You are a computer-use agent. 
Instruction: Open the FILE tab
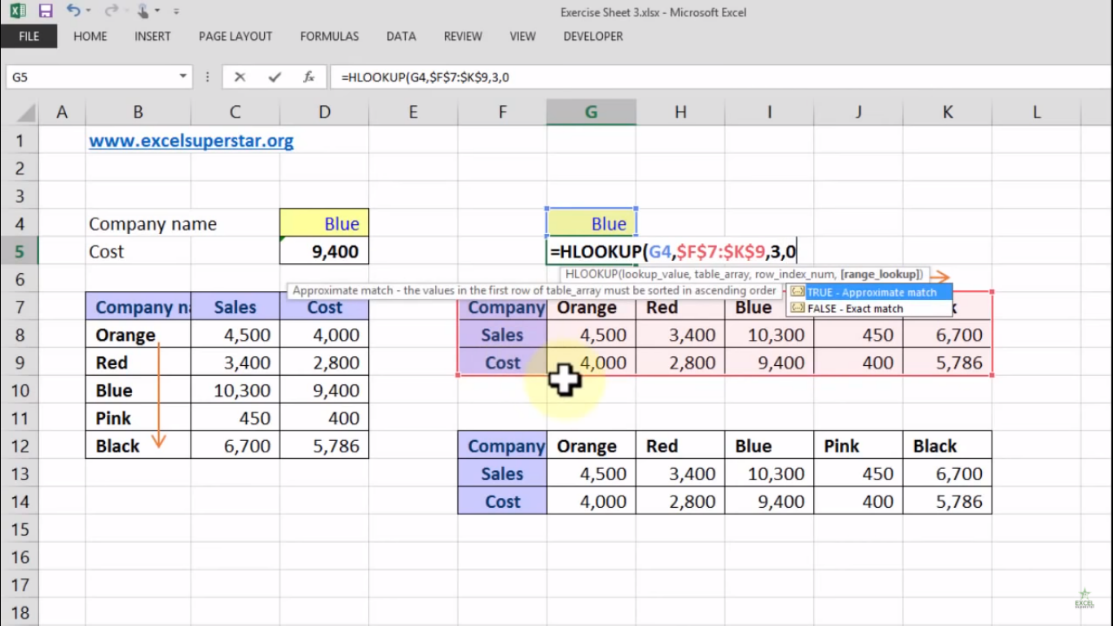click(29, 36)
